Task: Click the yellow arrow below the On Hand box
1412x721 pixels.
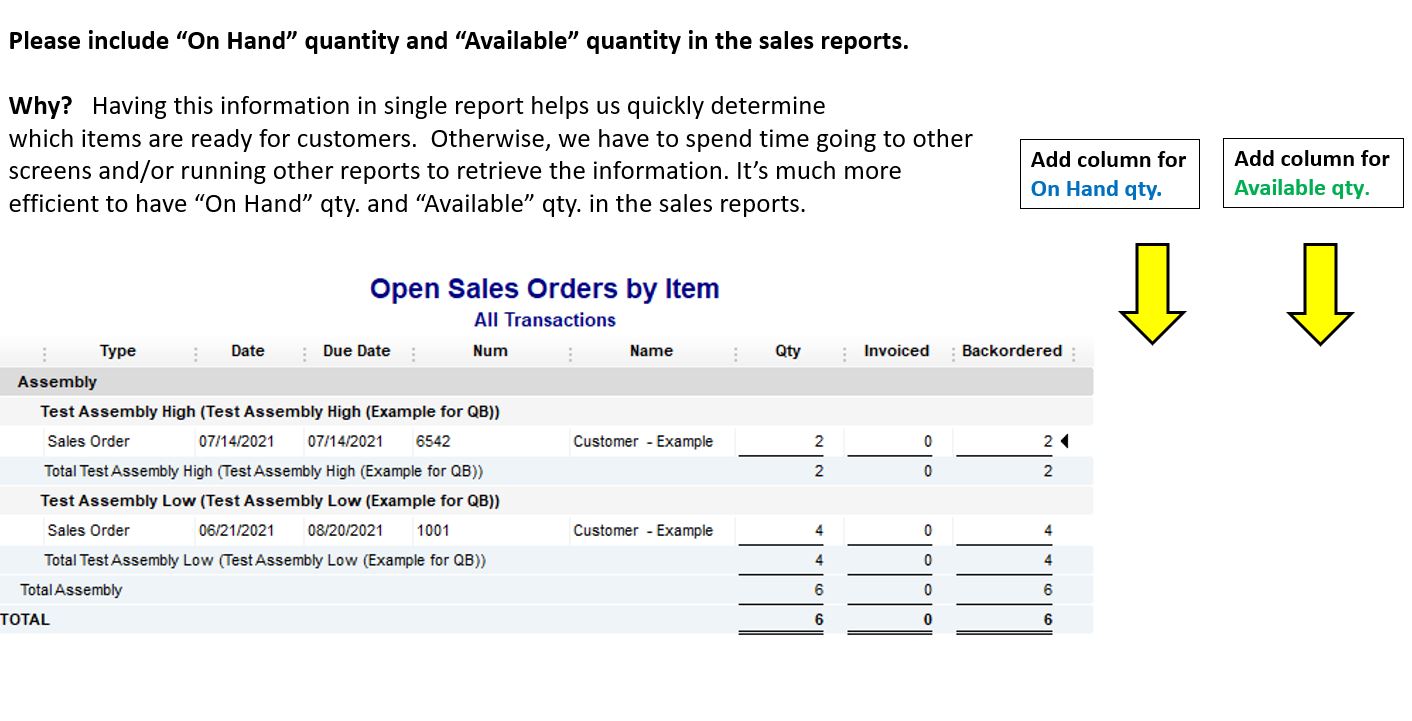Action: (1152, 295)
